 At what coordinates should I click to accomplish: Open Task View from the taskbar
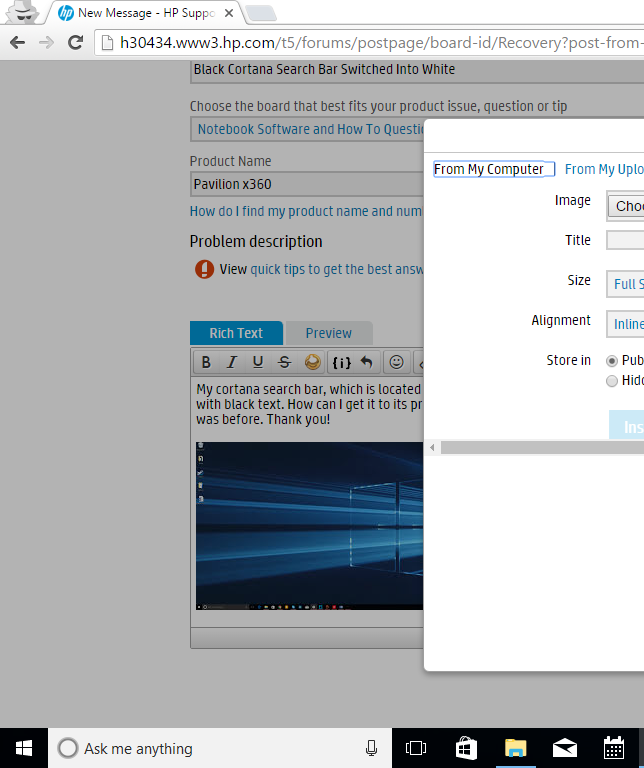click(416, 748)
